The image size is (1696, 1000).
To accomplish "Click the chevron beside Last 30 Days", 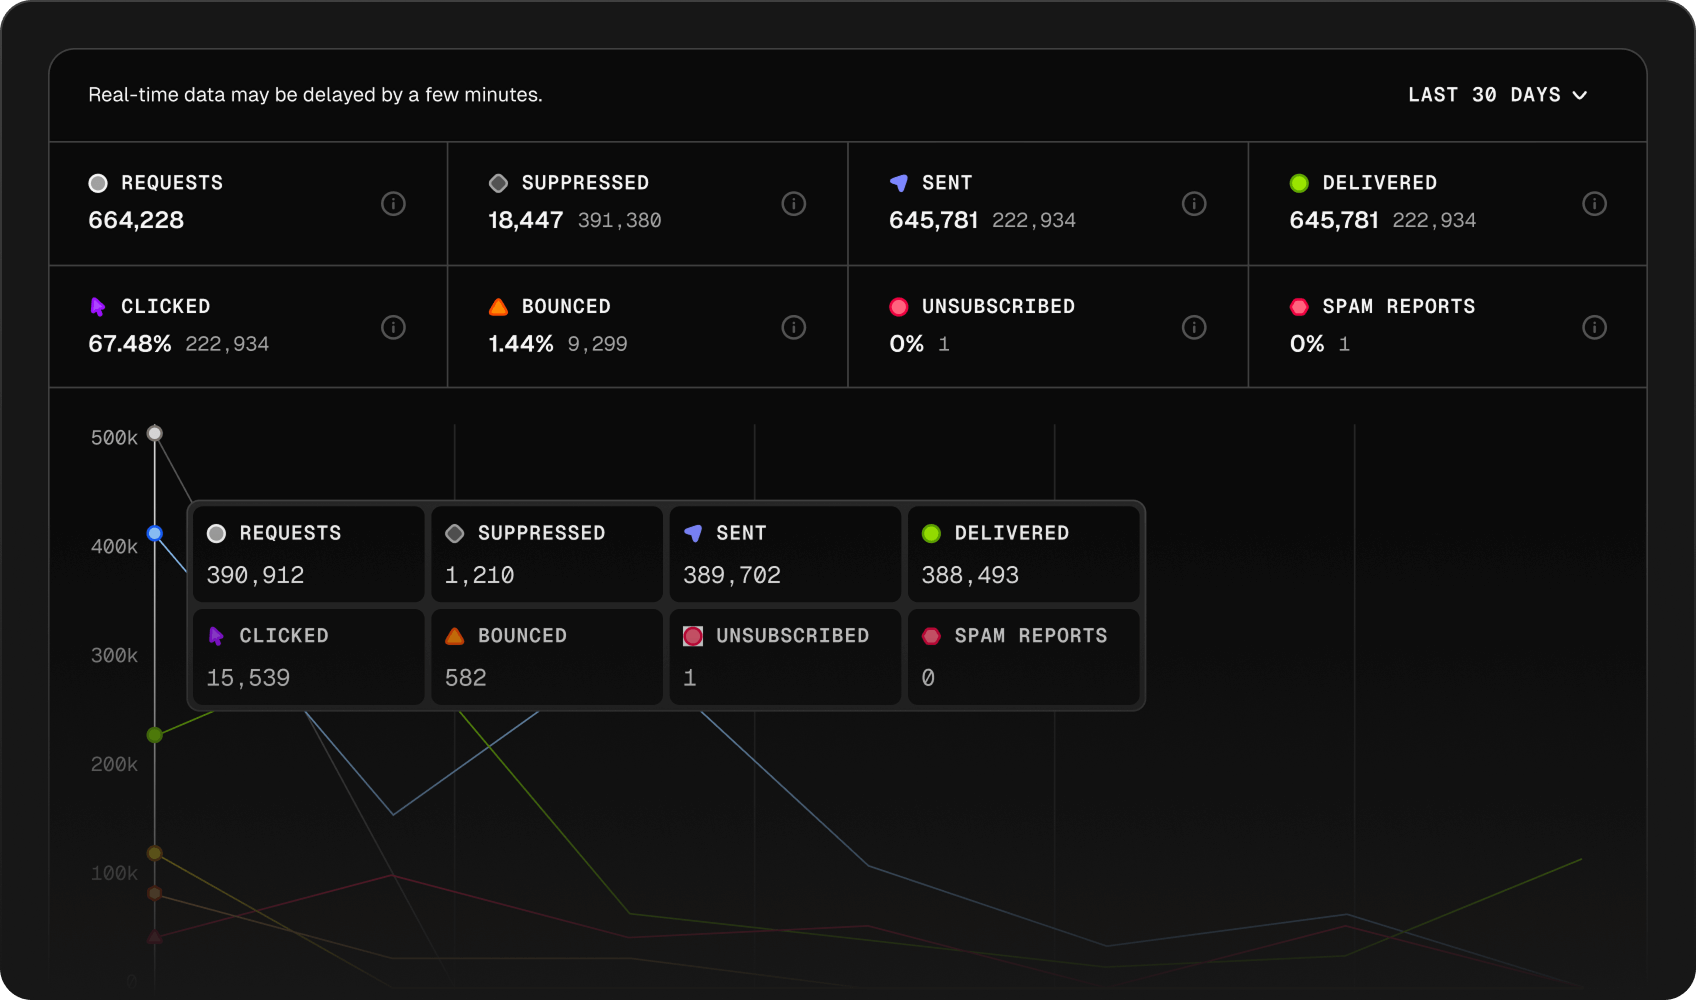I will (1580, 96).
